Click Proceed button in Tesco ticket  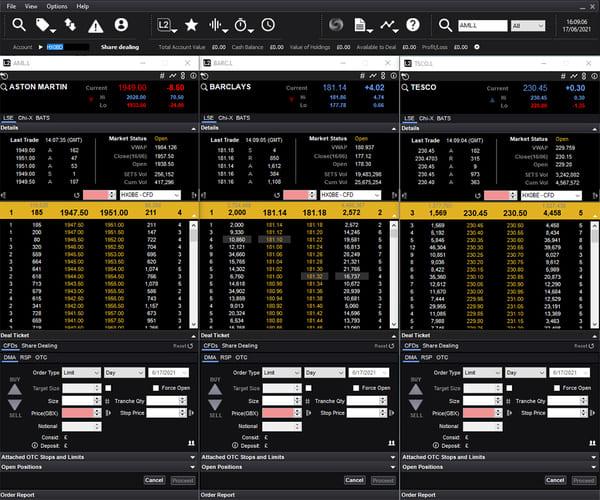point(584,480)
